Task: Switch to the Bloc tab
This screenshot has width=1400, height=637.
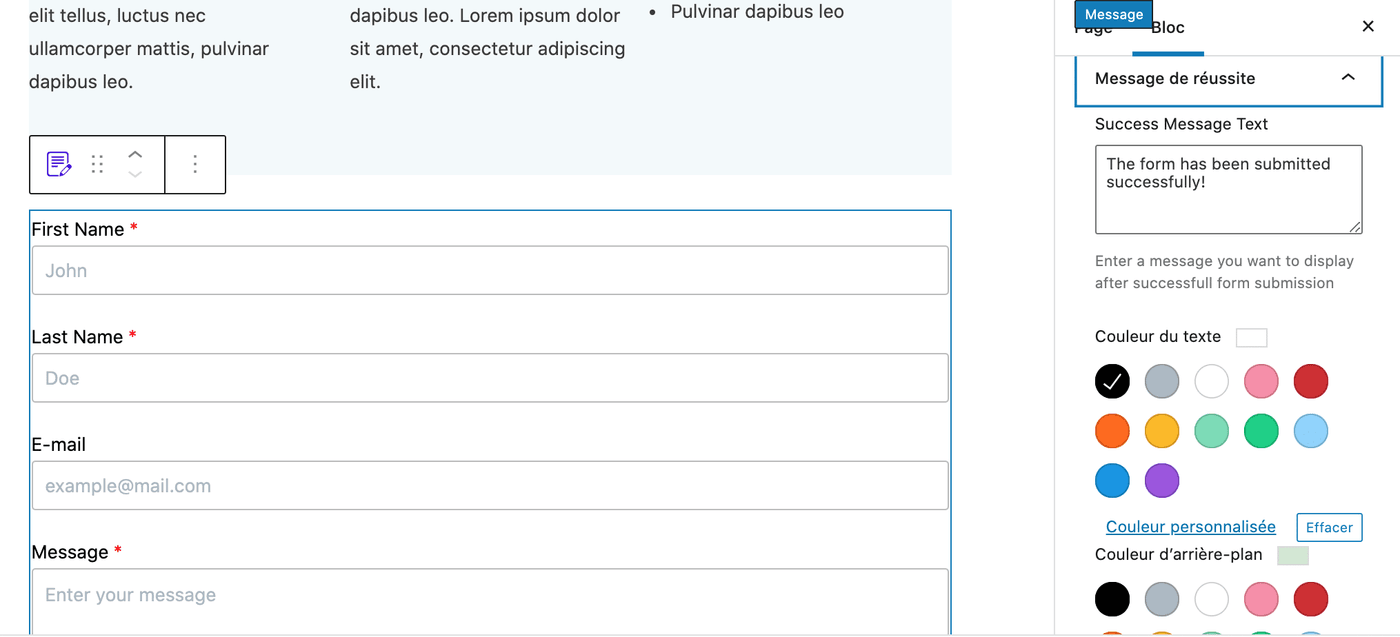Action: pos(1168,28)
